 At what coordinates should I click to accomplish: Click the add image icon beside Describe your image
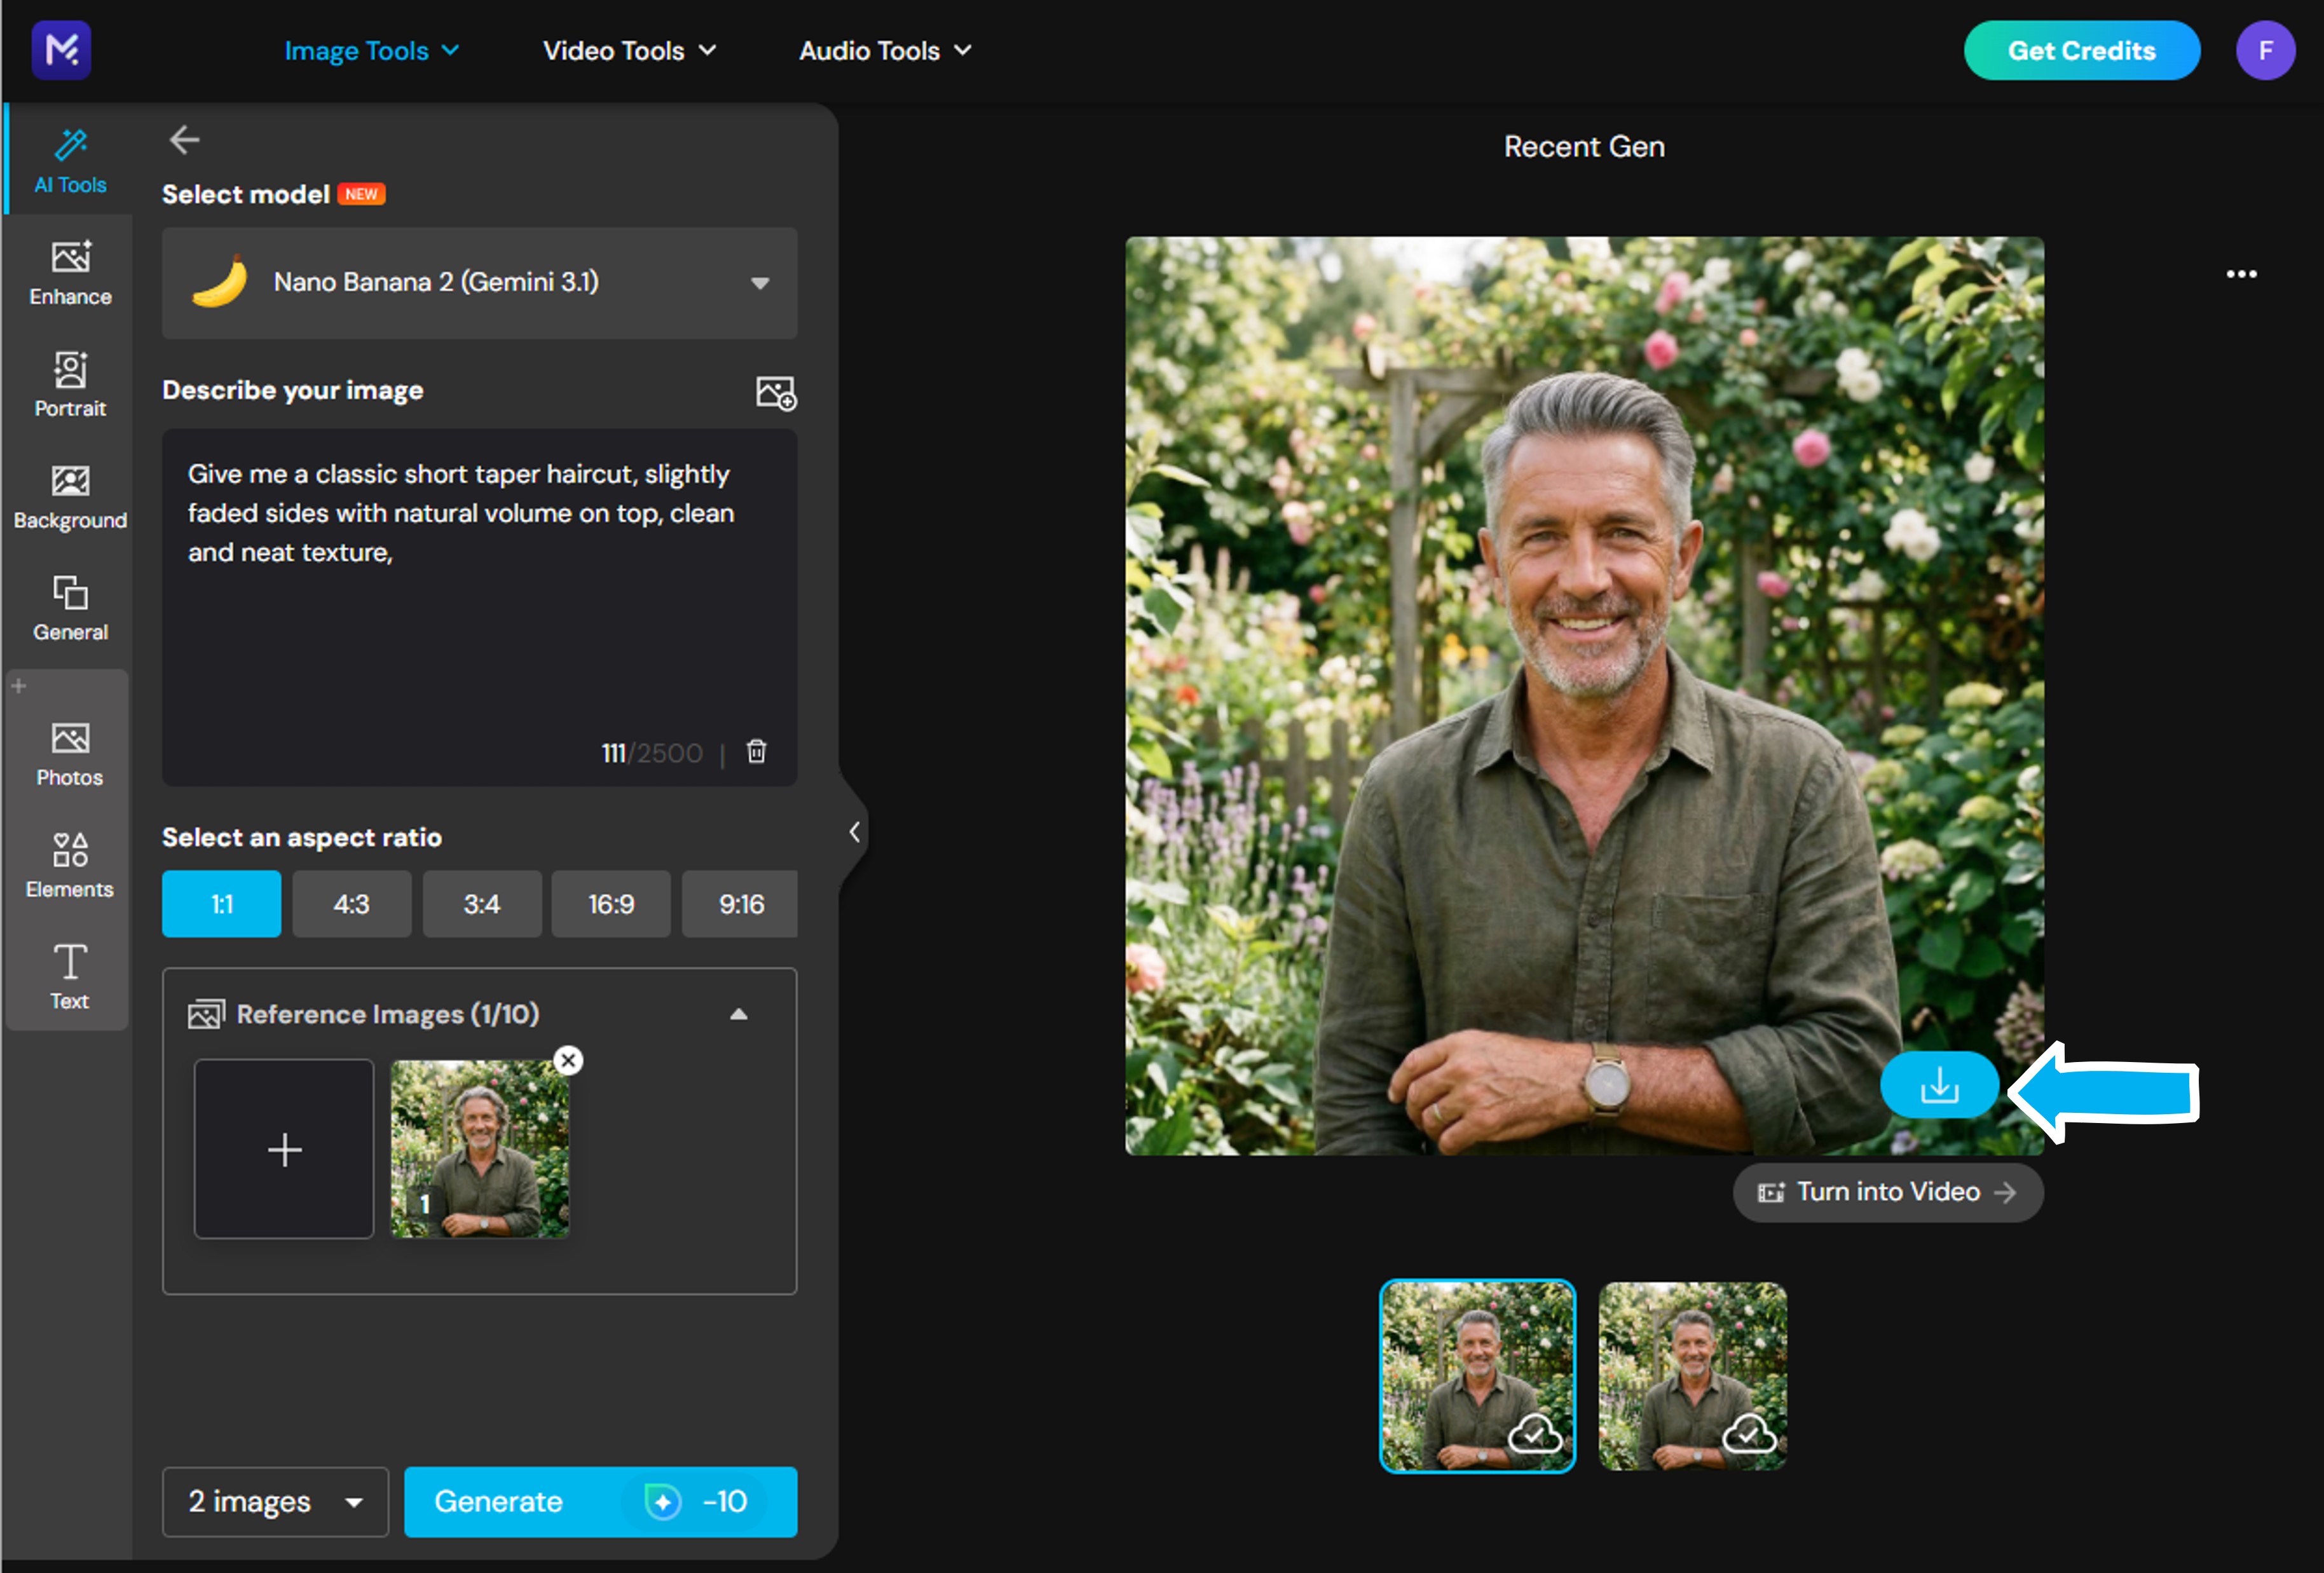point(776,392)
